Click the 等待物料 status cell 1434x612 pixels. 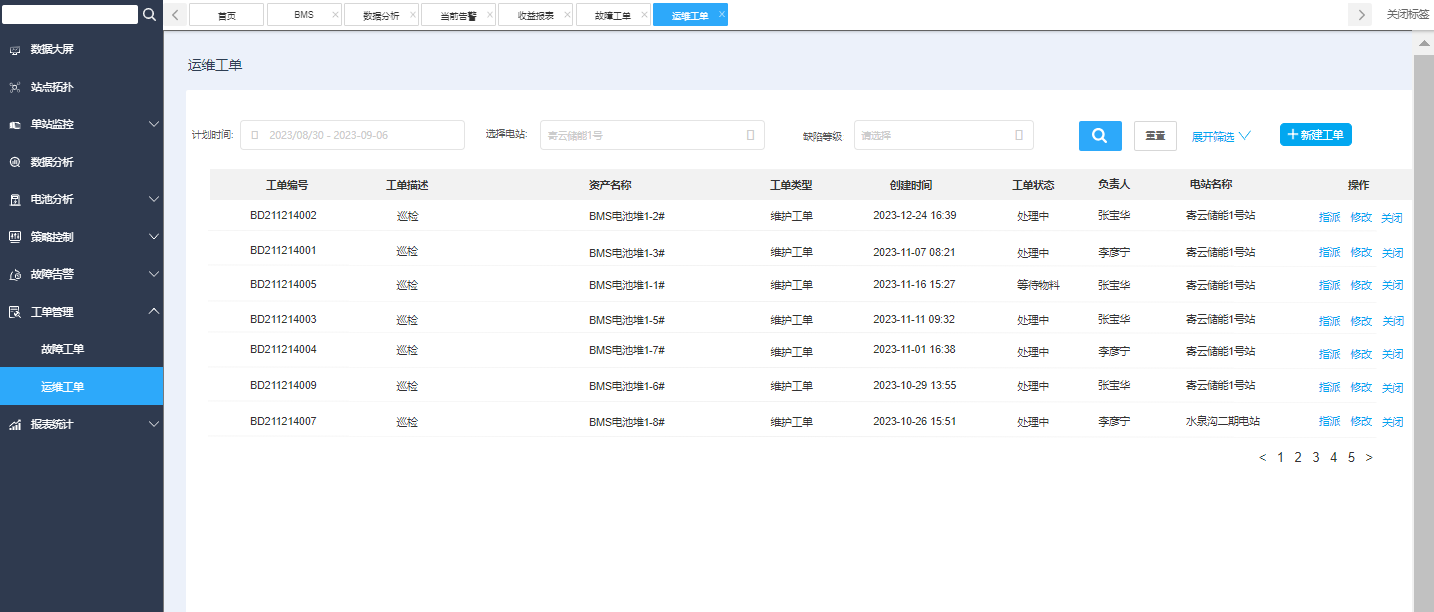1038,285
